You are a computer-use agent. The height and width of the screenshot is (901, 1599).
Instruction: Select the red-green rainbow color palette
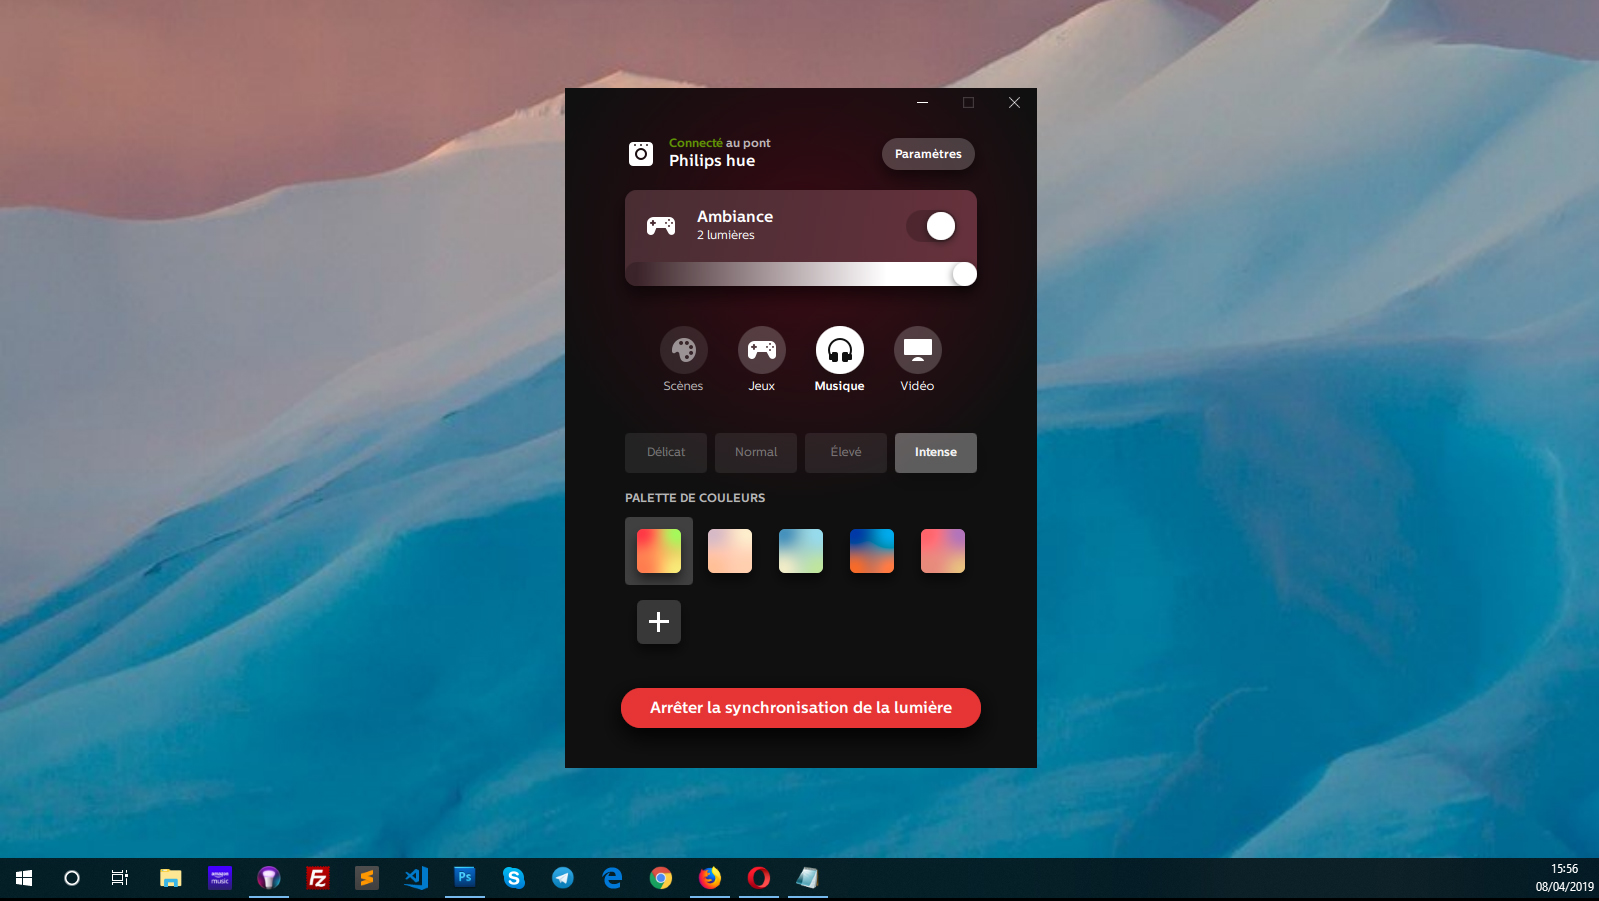658,551
